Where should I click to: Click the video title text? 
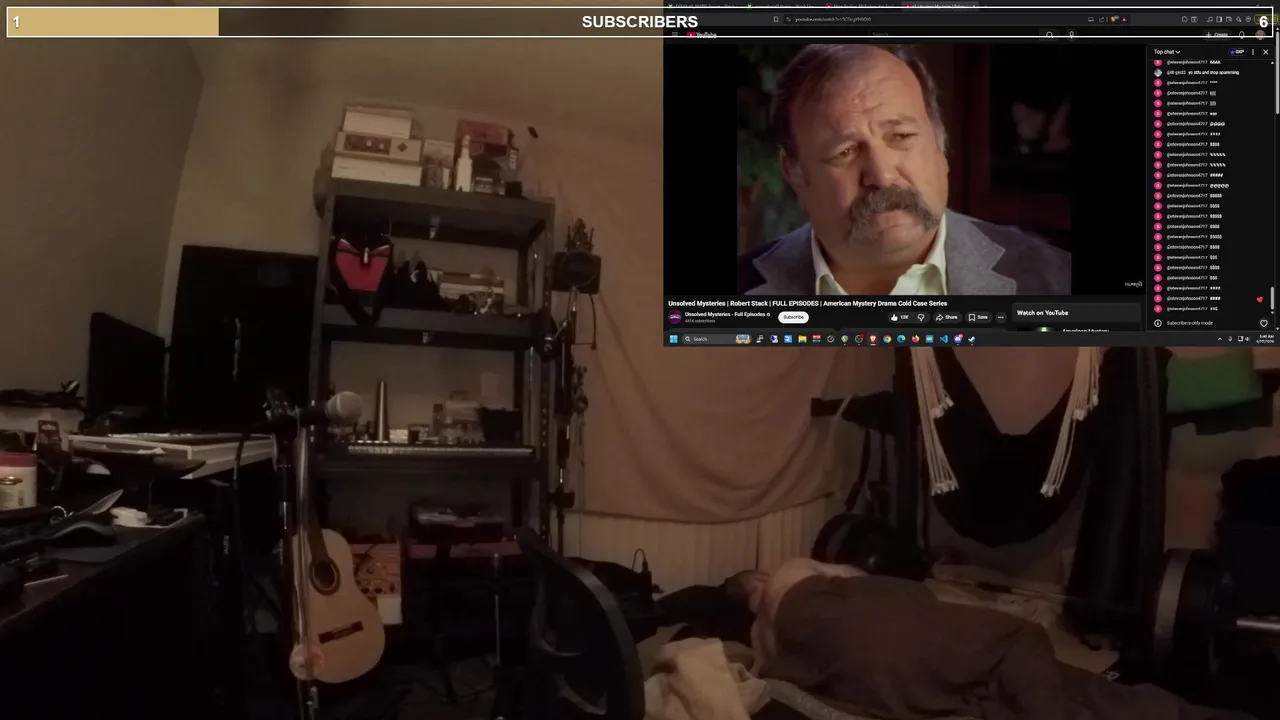coord(808,303)
